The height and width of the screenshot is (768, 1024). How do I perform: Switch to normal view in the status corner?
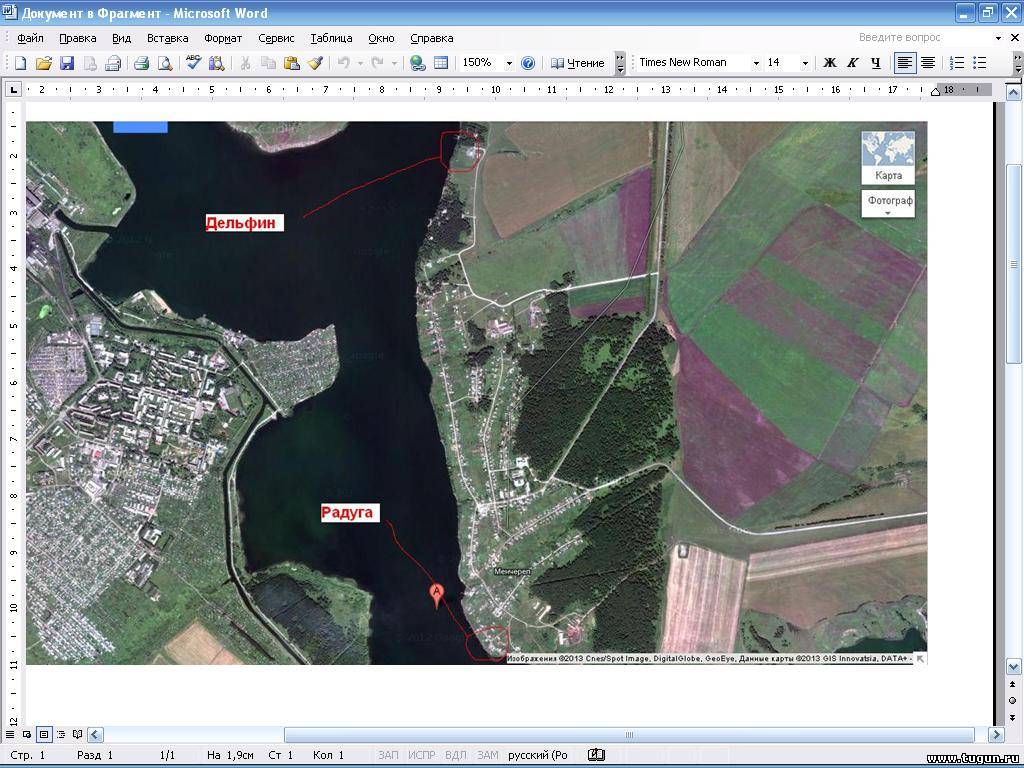[10, 735]
